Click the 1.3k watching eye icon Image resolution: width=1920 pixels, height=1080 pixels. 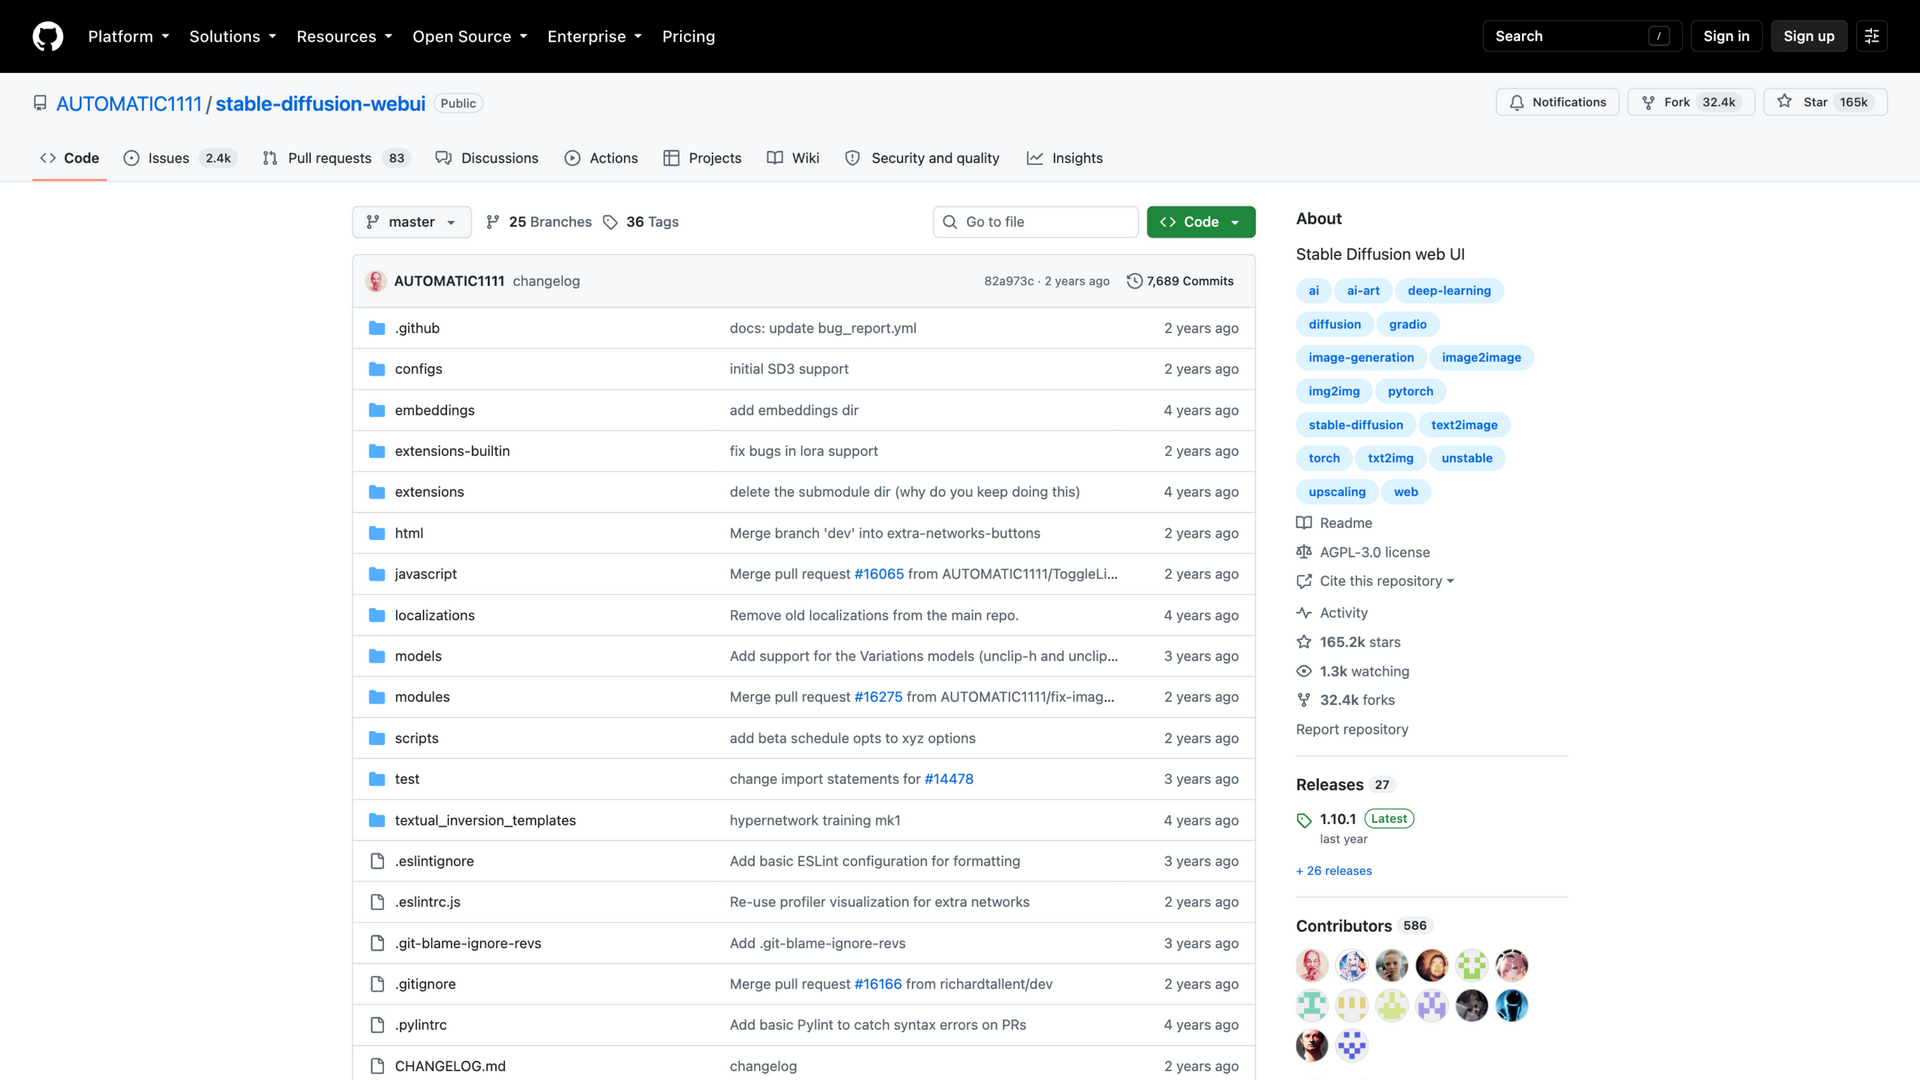point(1304,671)
